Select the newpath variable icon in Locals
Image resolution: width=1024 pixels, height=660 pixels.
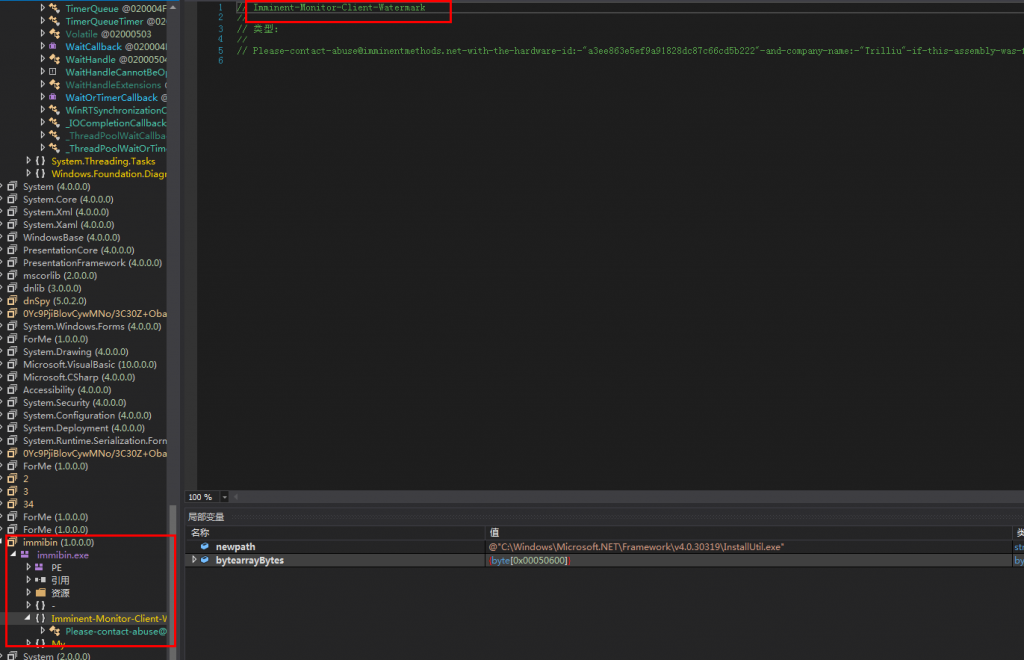[205, 546]
